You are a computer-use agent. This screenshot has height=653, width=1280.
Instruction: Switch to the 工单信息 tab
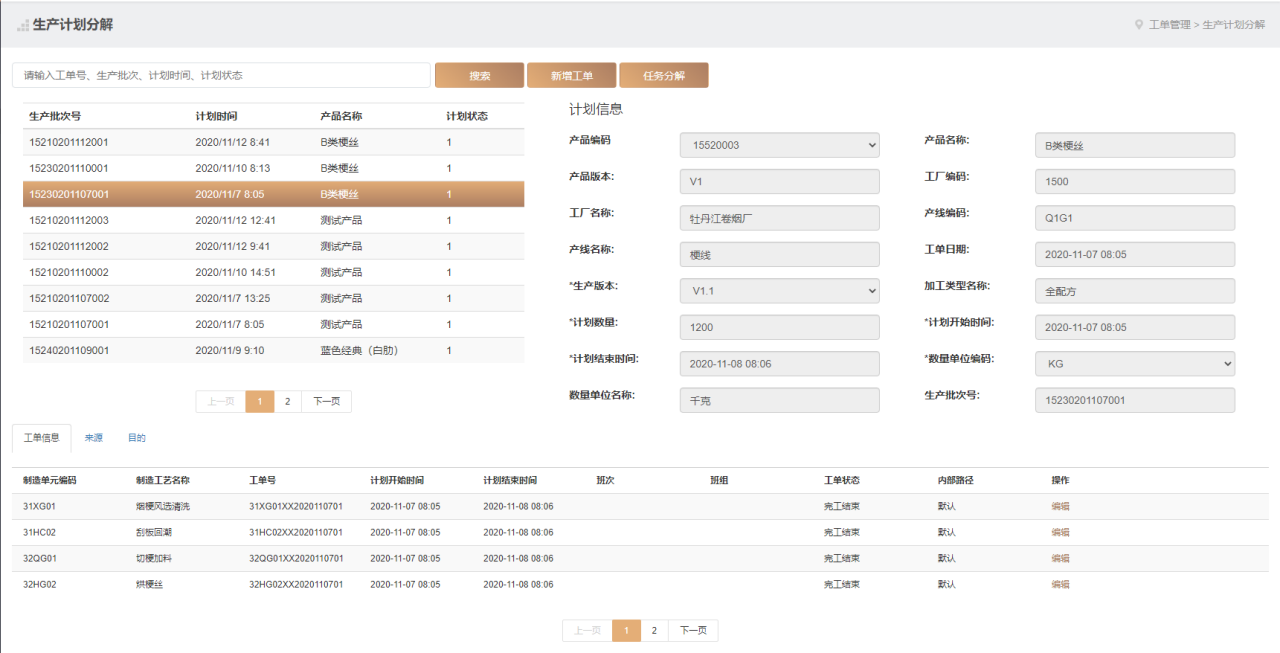click(x=41, y=438)
